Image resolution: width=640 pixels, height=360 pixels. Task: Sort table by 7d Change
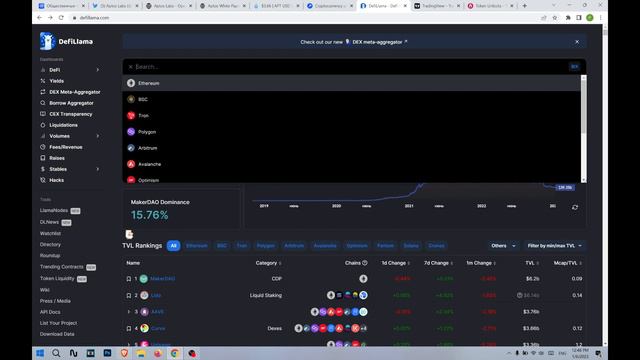click(438, 263)
